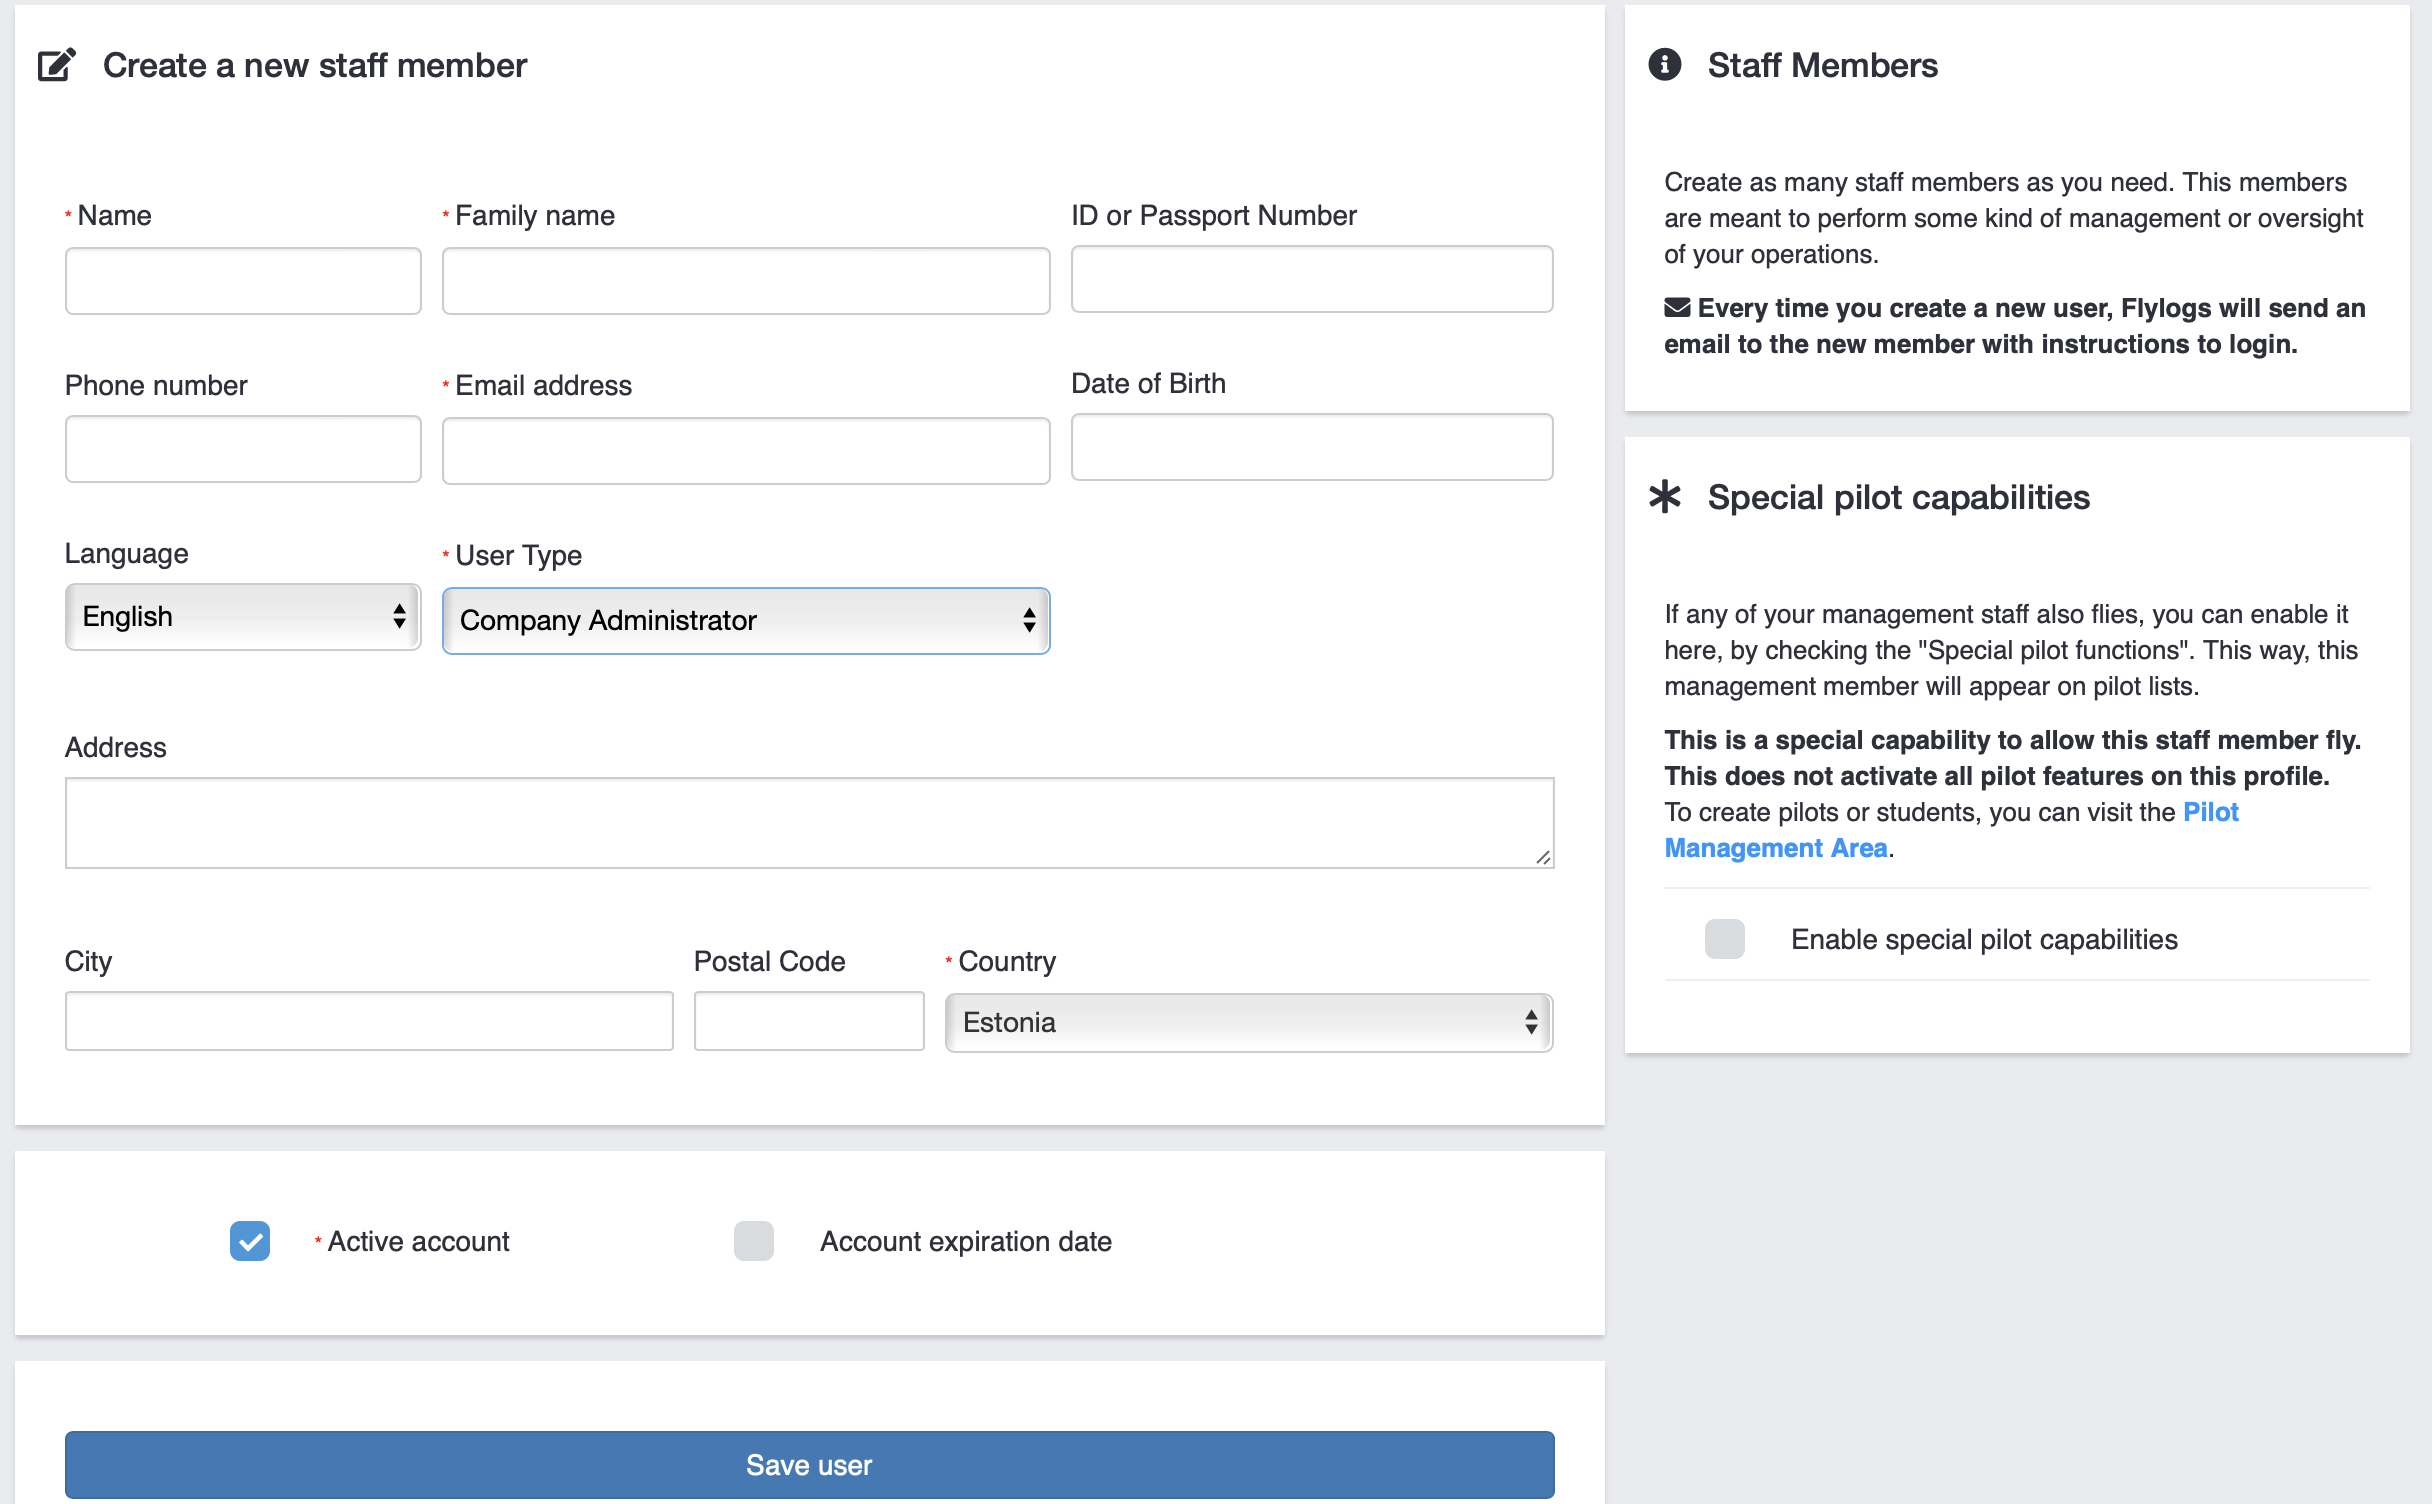2432x1504 pixels.
Task: Check Enable special pilot capabilities
Action: pos(1724,939)
